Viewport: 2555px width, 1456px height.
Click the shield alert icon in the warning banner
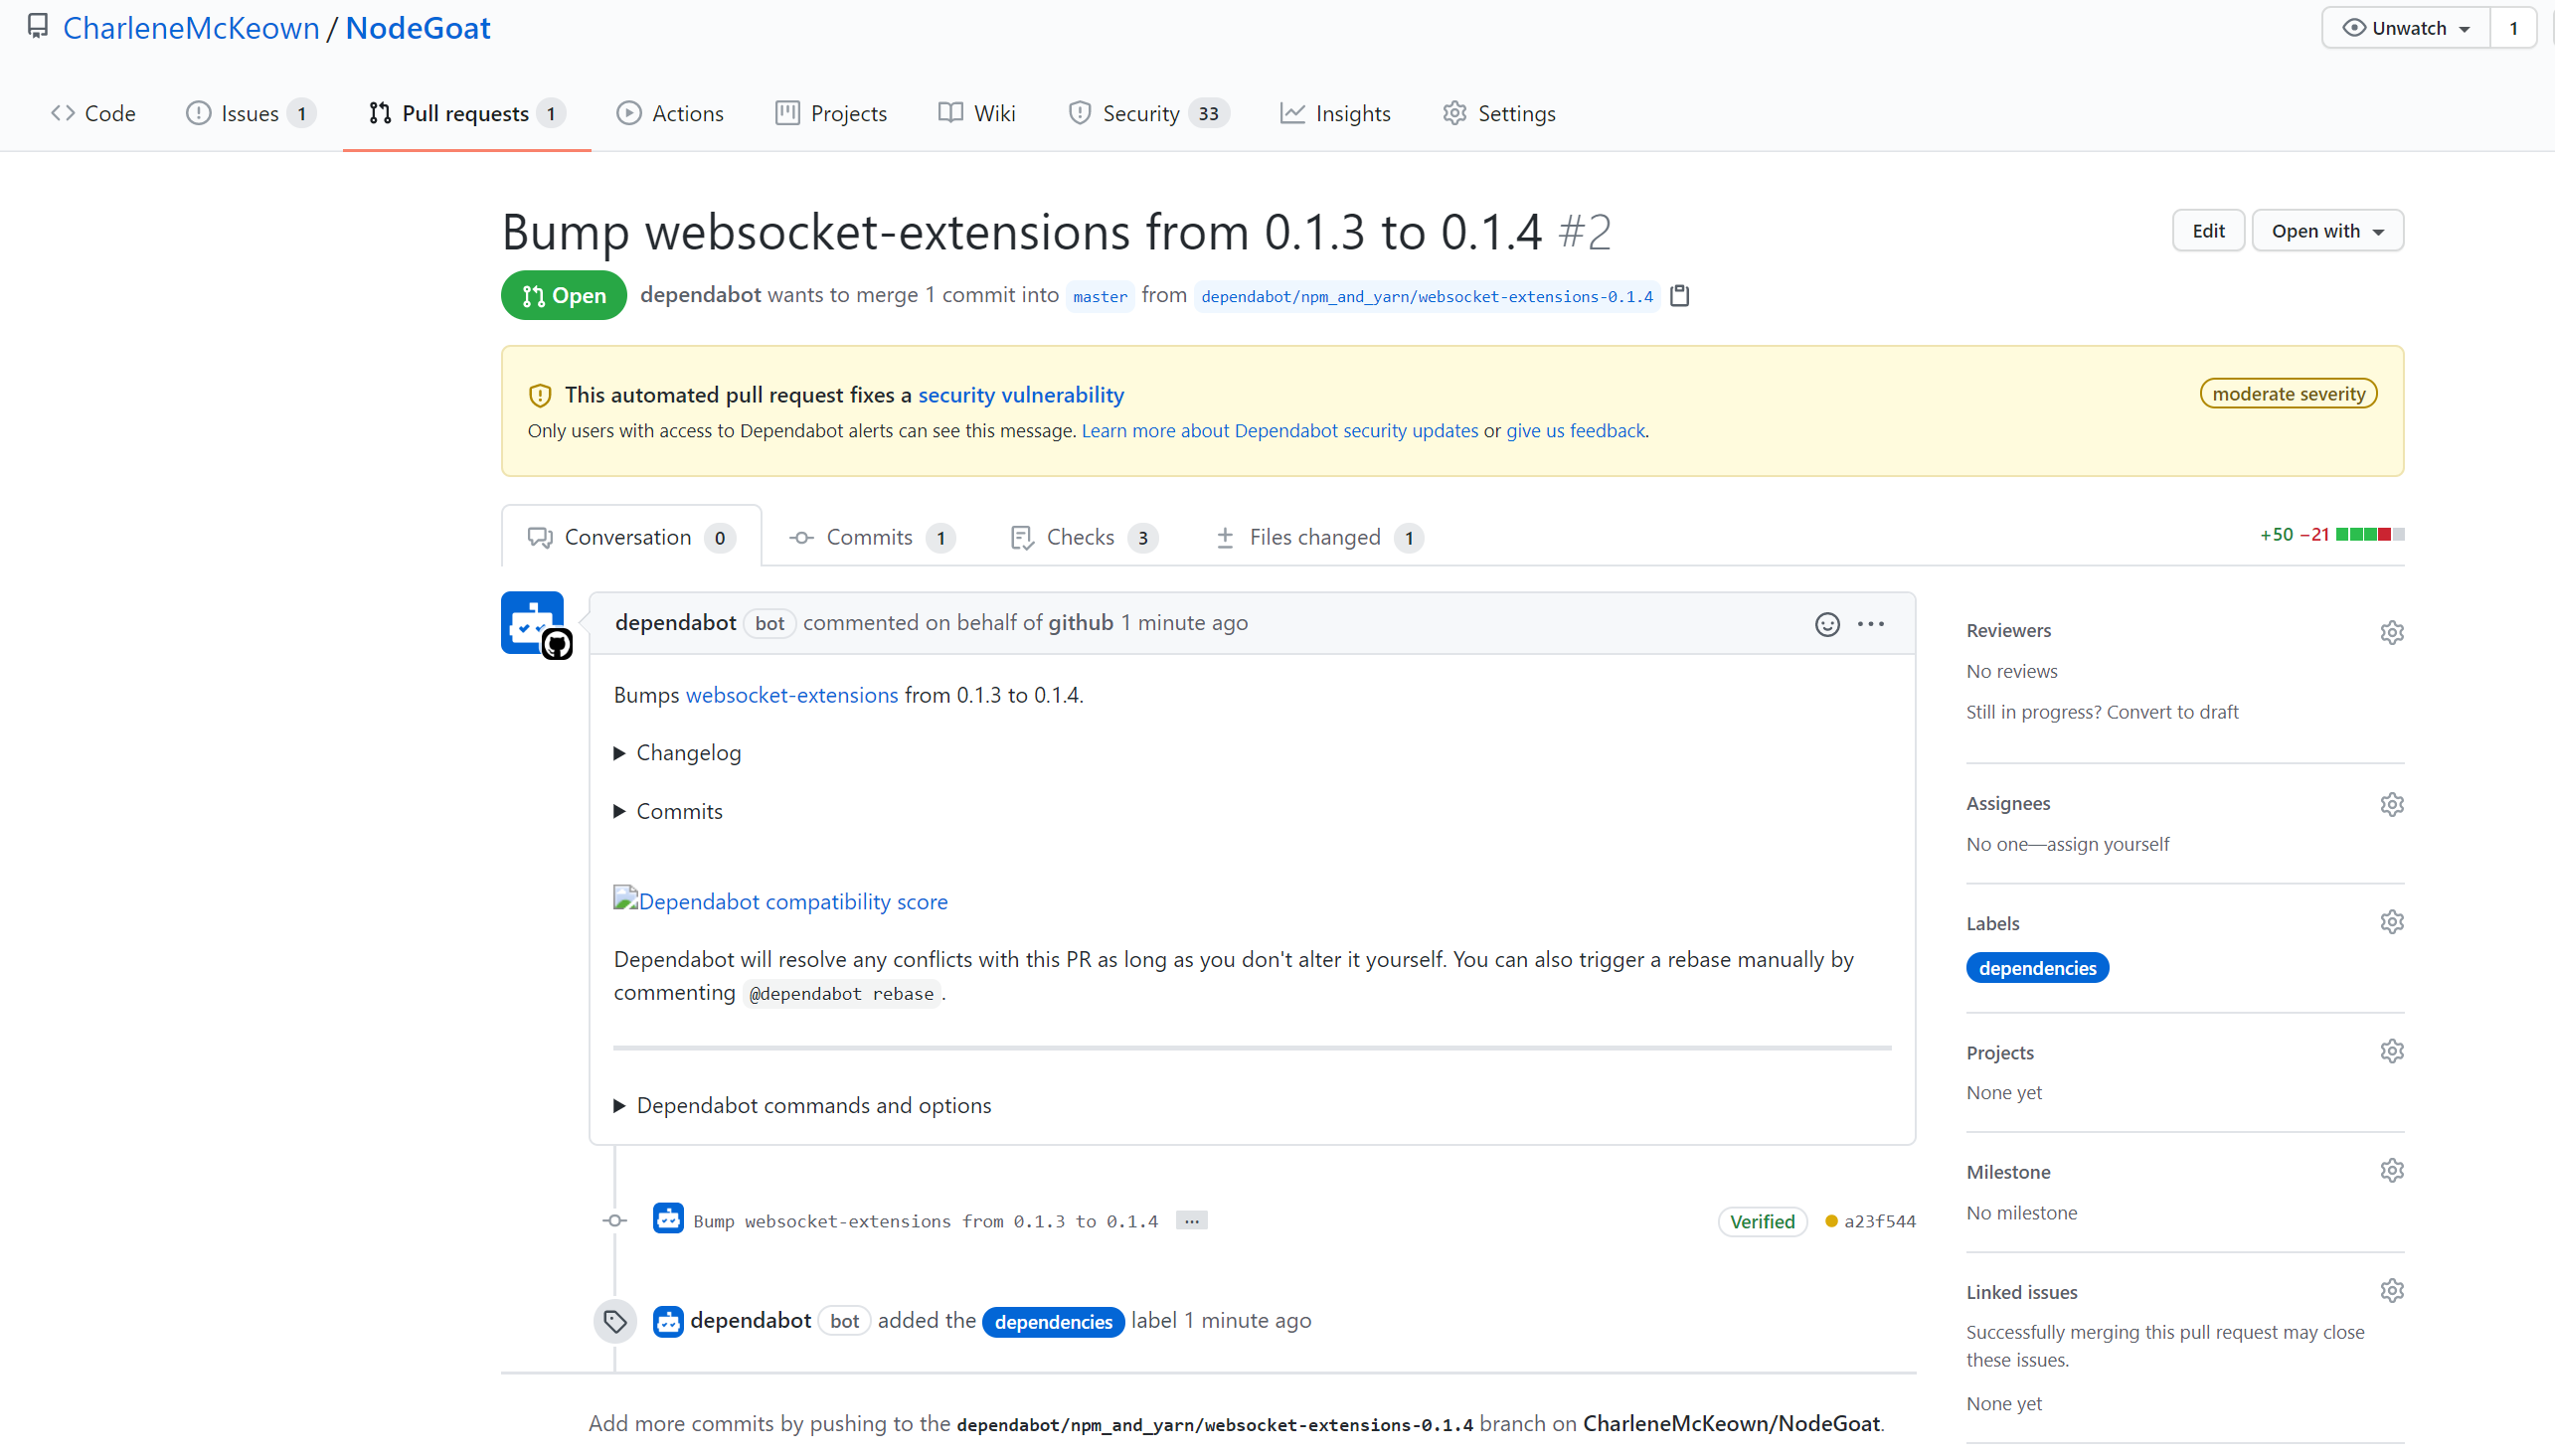click(540, 396)
